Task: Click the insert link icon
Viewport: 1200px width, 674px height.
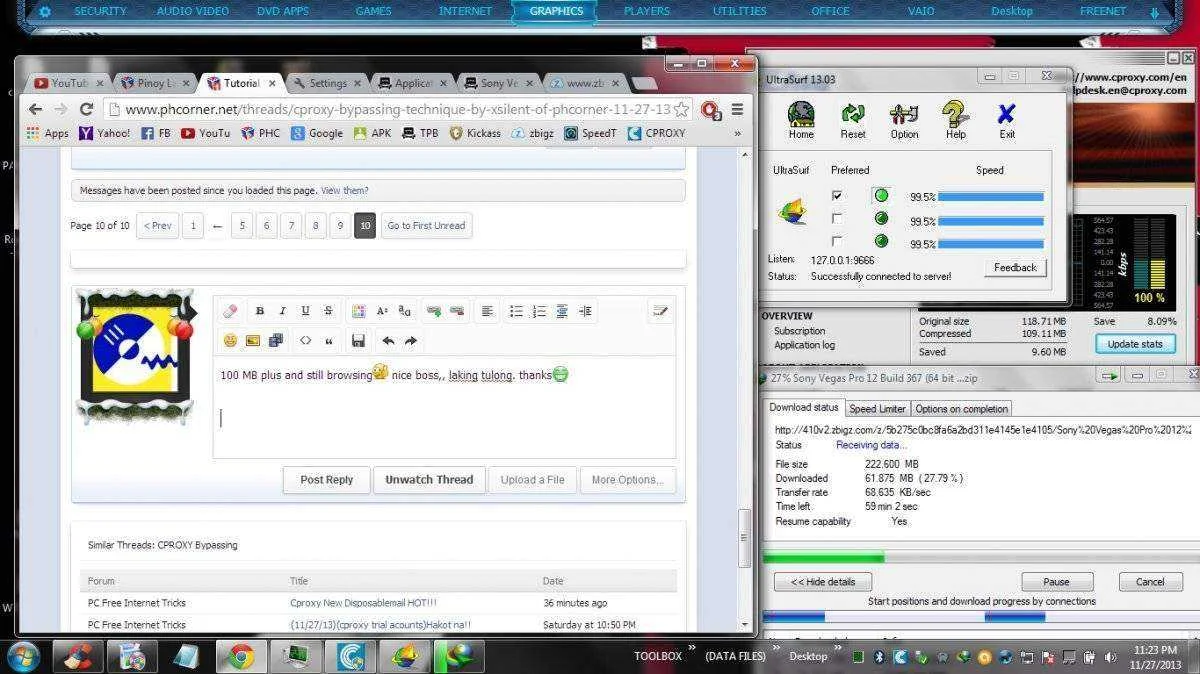Action: click(x=434, y=311)
